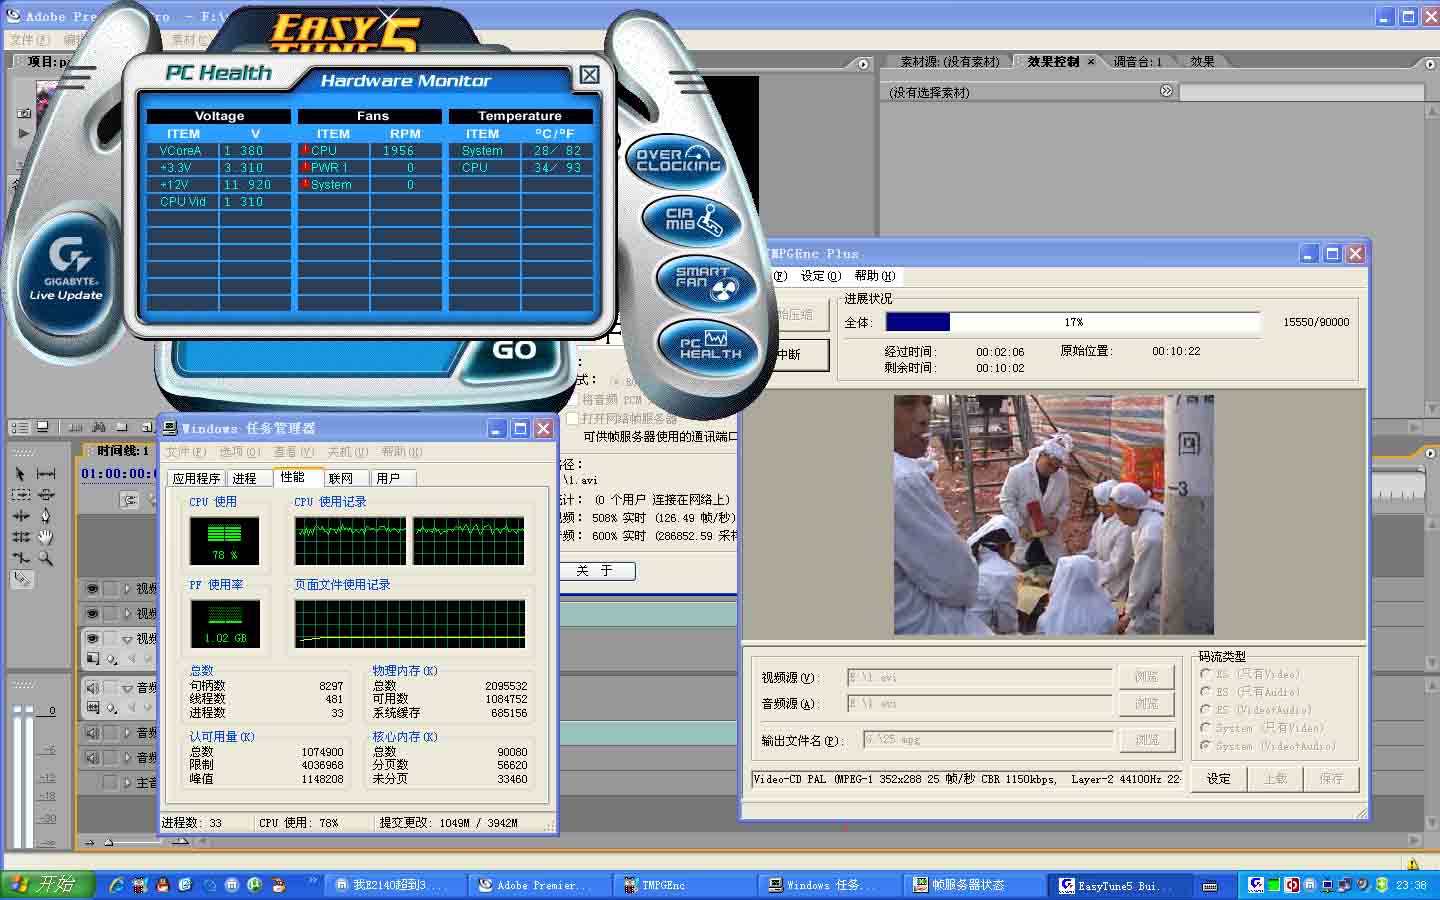Click the 设定 button in TMPGEnc
Viewport: 1440px width, 900px height.
coord(1218,779)
